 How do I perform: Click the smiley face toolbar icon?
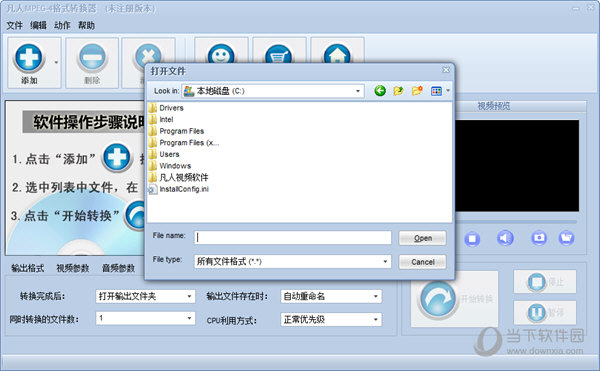click(x=221, y=55)
